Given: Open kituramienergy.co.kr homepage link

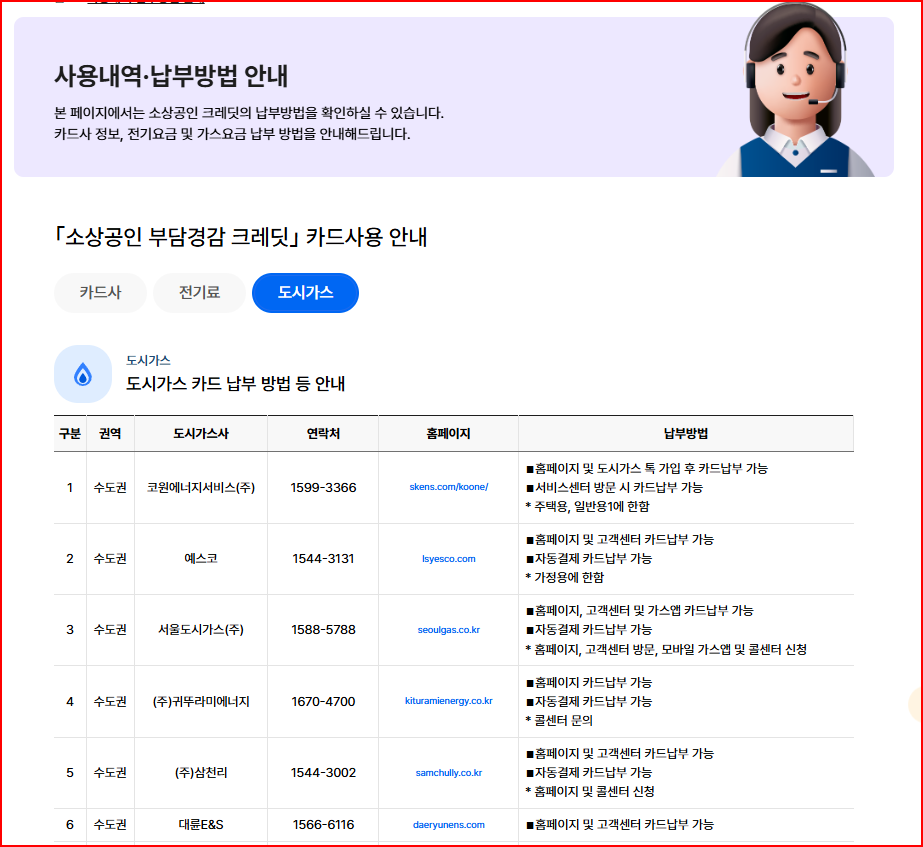Looking at the screenshot, I should pos(449,701).
